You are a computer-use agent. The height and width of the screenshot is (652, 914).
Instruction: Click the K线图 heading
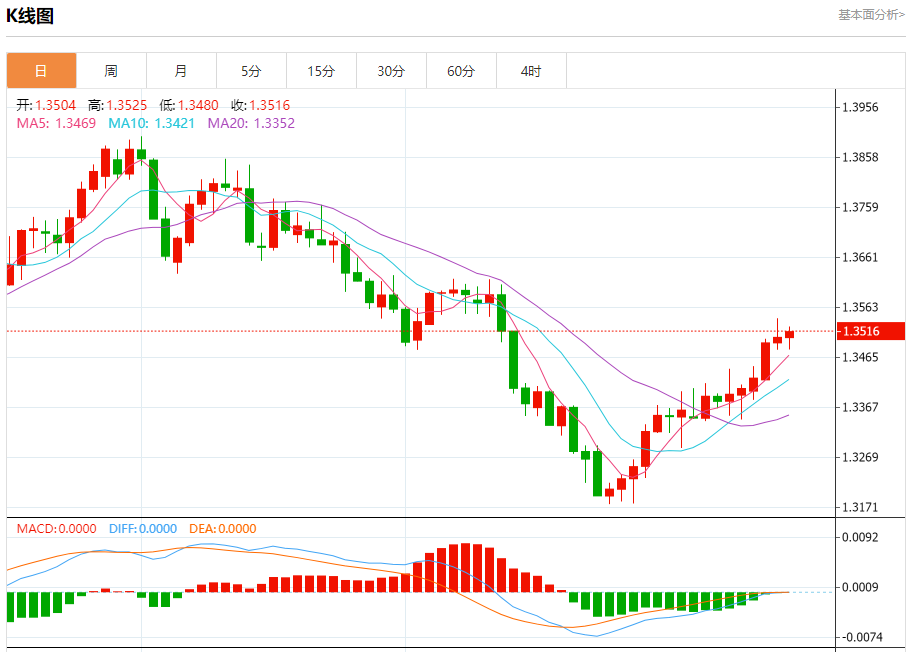pyautogui.click(x=30, y=16)
